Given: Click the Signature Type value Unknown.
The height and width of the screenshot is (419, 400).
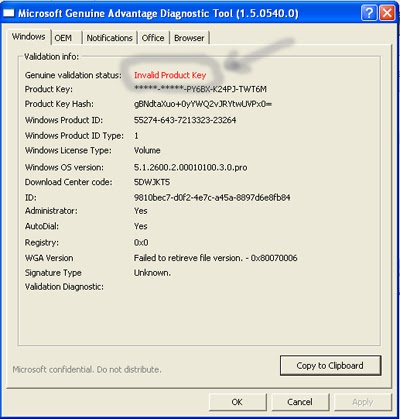Looking at the screenshot, I should 152,273.
